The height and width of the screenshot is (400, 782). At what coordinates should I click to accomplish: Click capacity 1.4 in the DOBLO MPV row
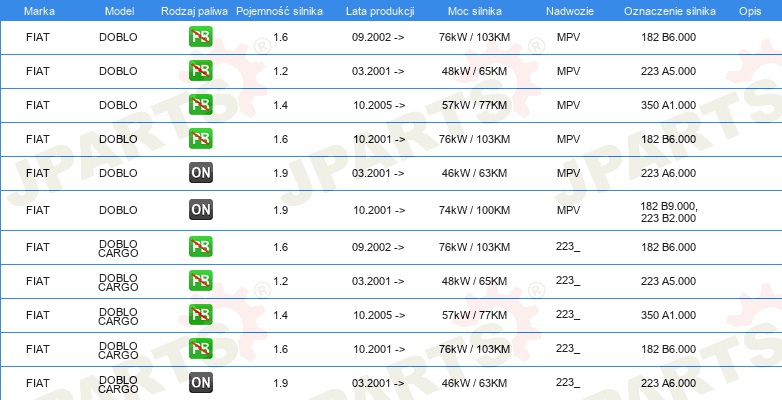click(281, 105)
